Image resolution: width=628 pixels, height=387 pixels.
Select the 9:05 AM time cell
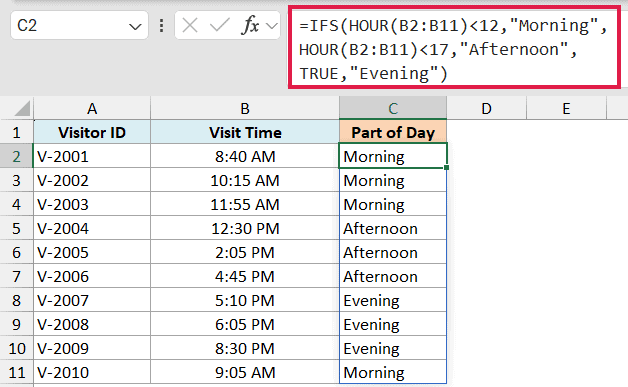pos(245,372)
